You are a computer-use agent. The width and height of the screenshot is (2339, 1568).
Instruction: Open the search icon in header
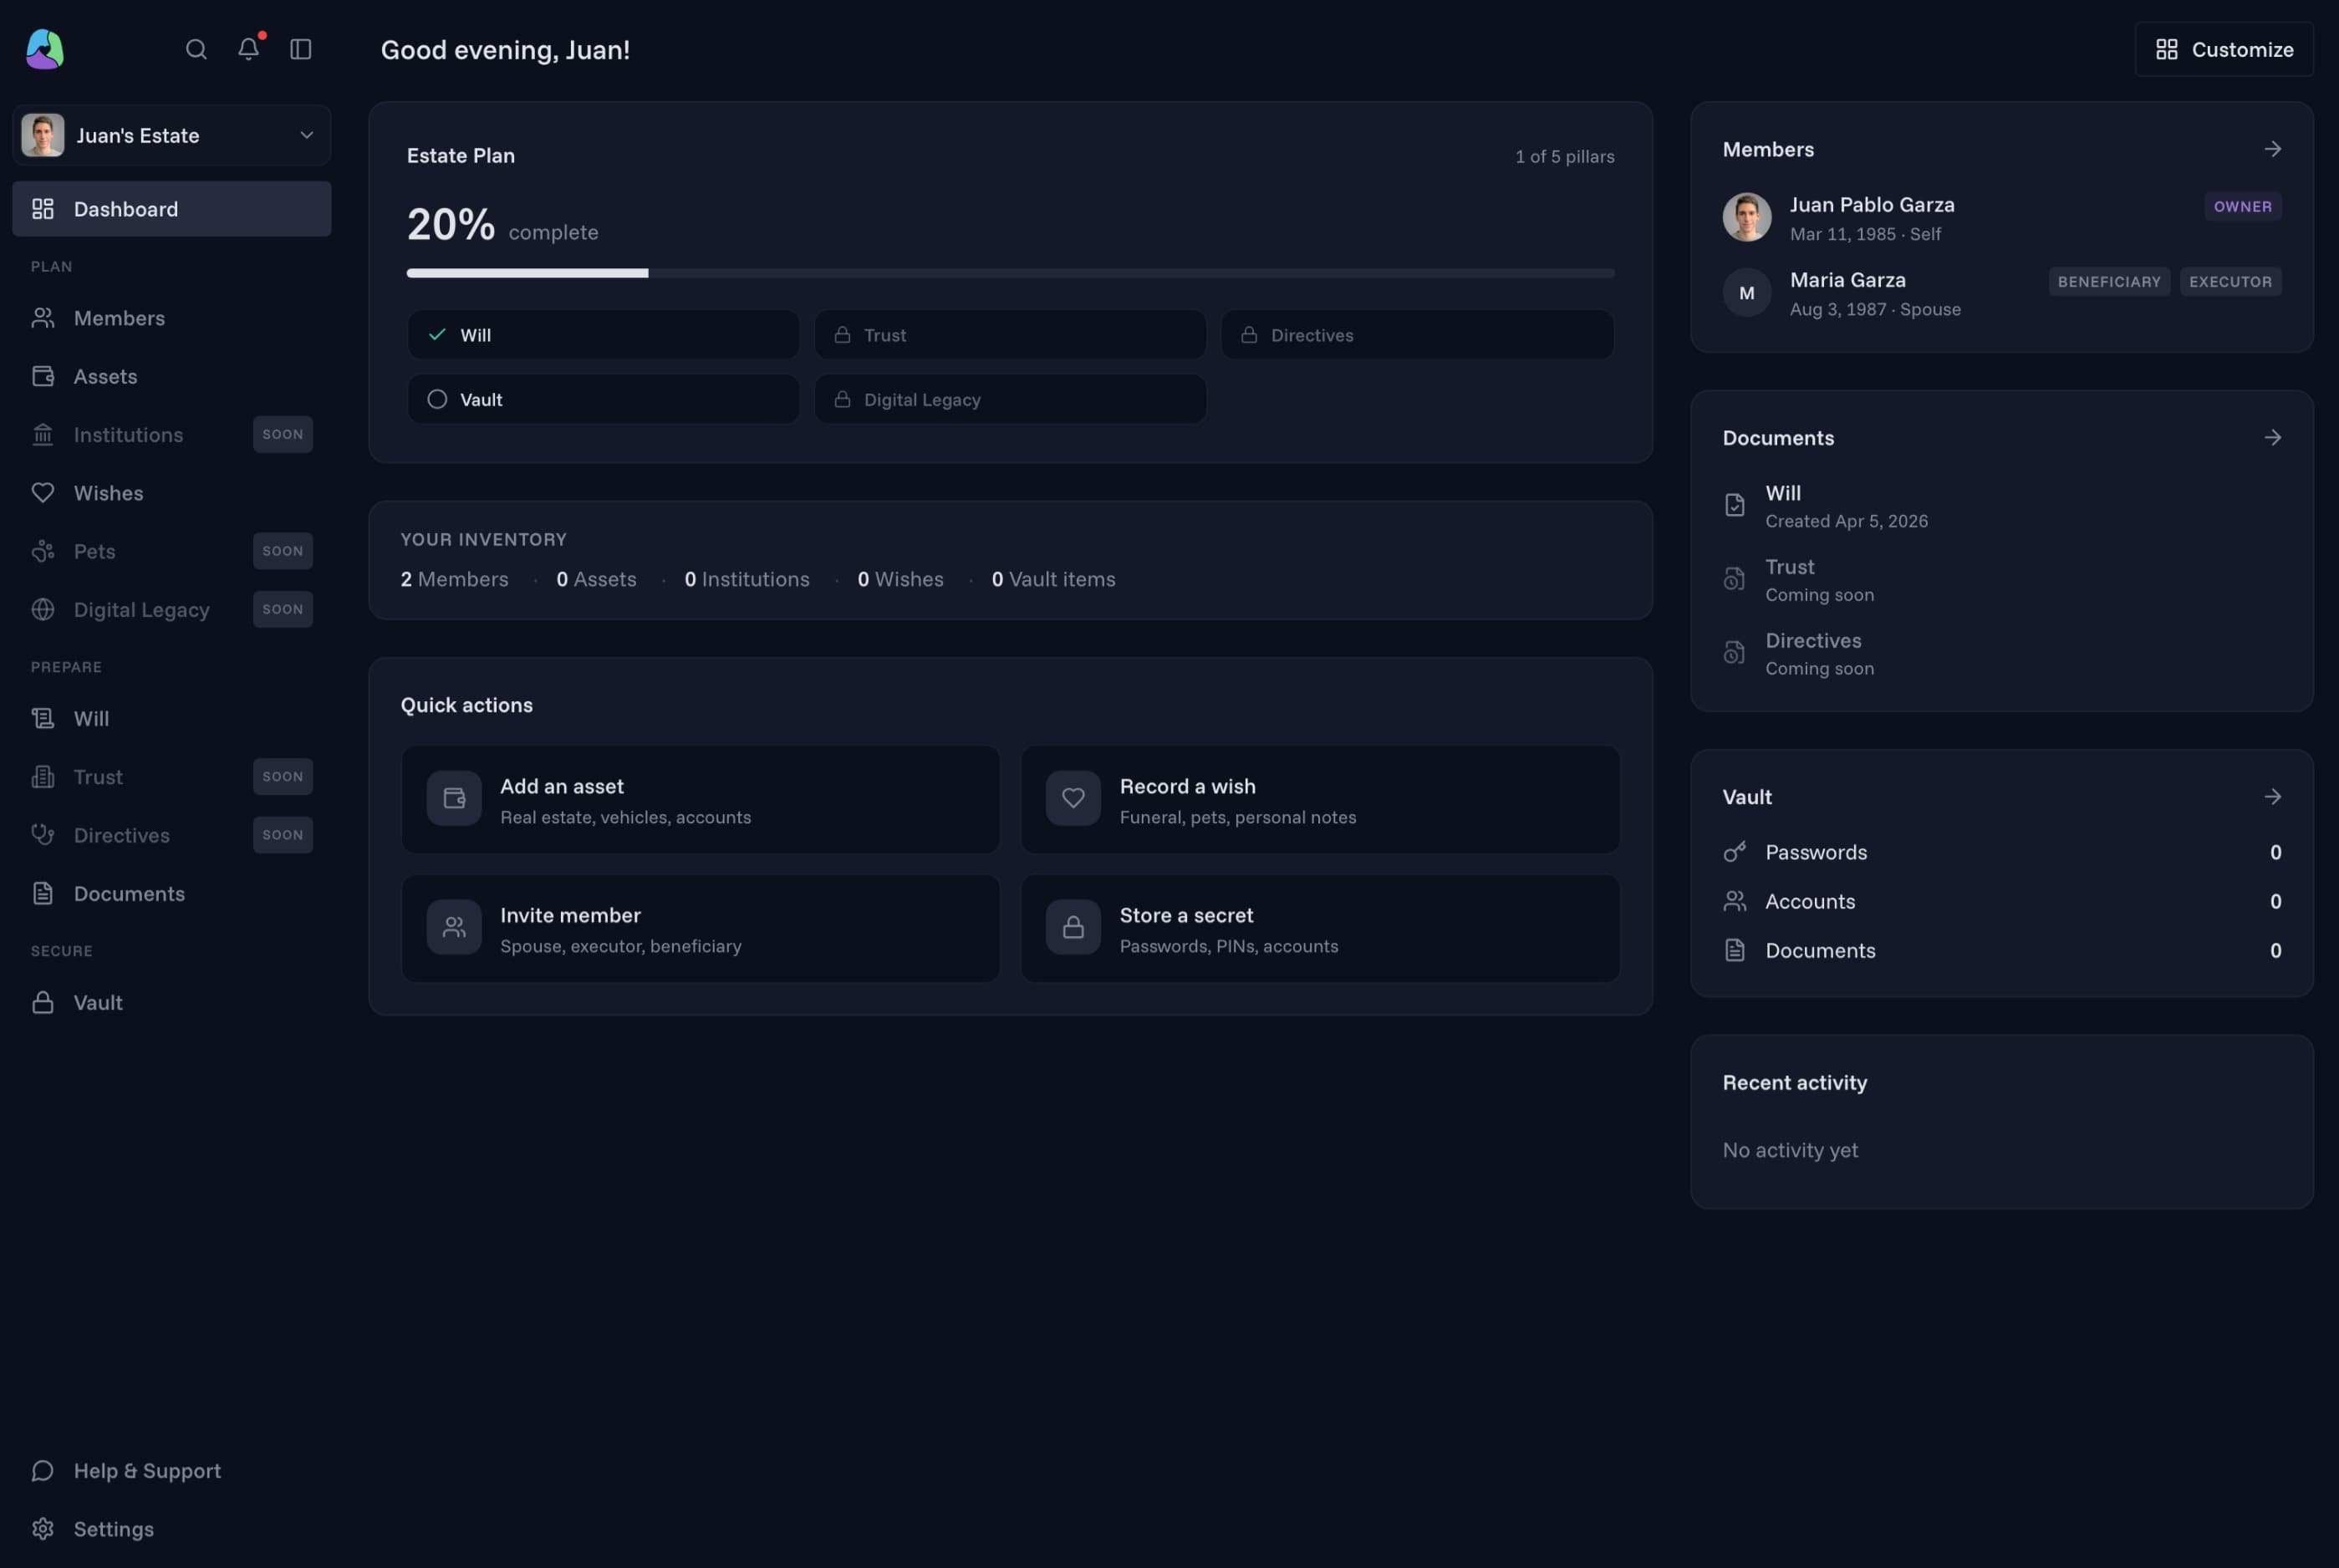(x=196, y=49)
